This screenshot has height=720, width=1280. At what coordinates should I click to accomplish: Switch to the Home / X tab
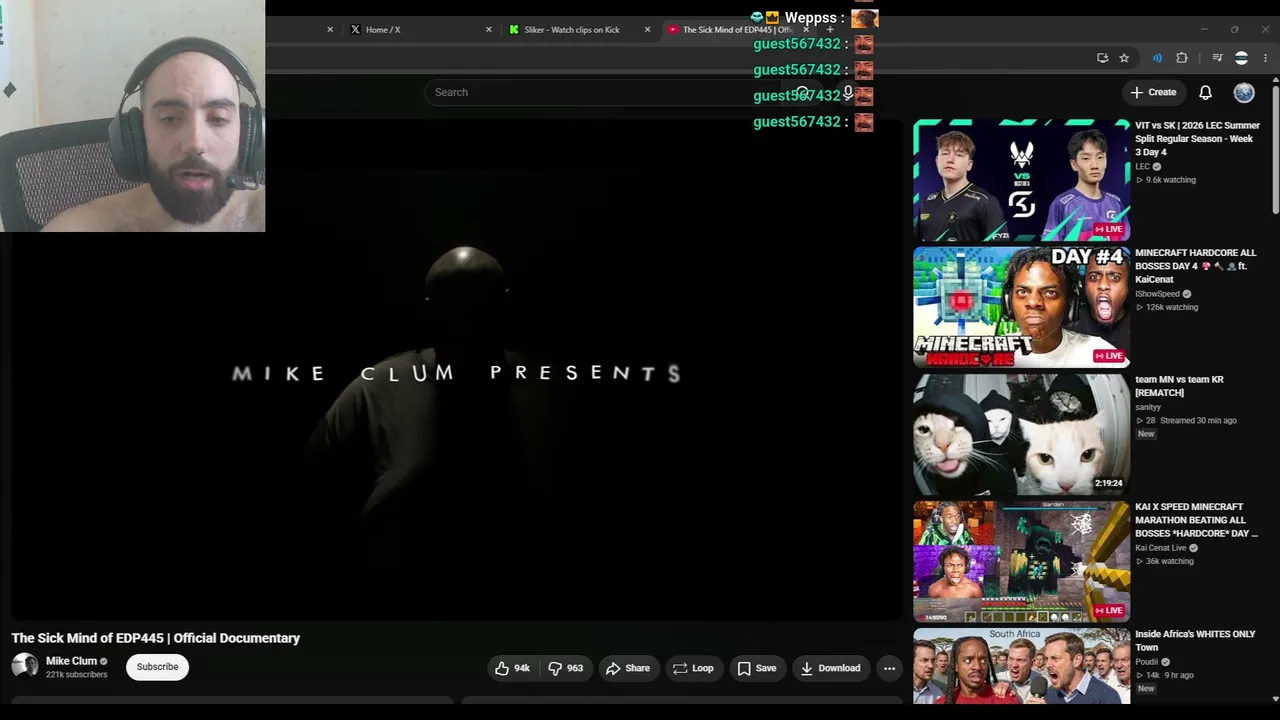point(418,30)
